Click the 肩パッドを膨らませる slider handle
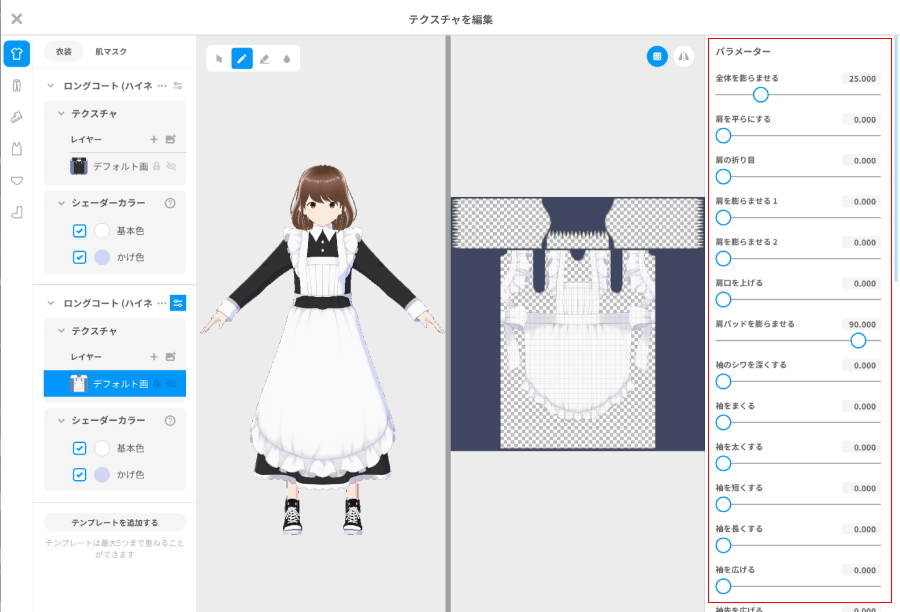The width and height of the screenshot is (900, 612). pyautogui.click(x=858, y=340)
